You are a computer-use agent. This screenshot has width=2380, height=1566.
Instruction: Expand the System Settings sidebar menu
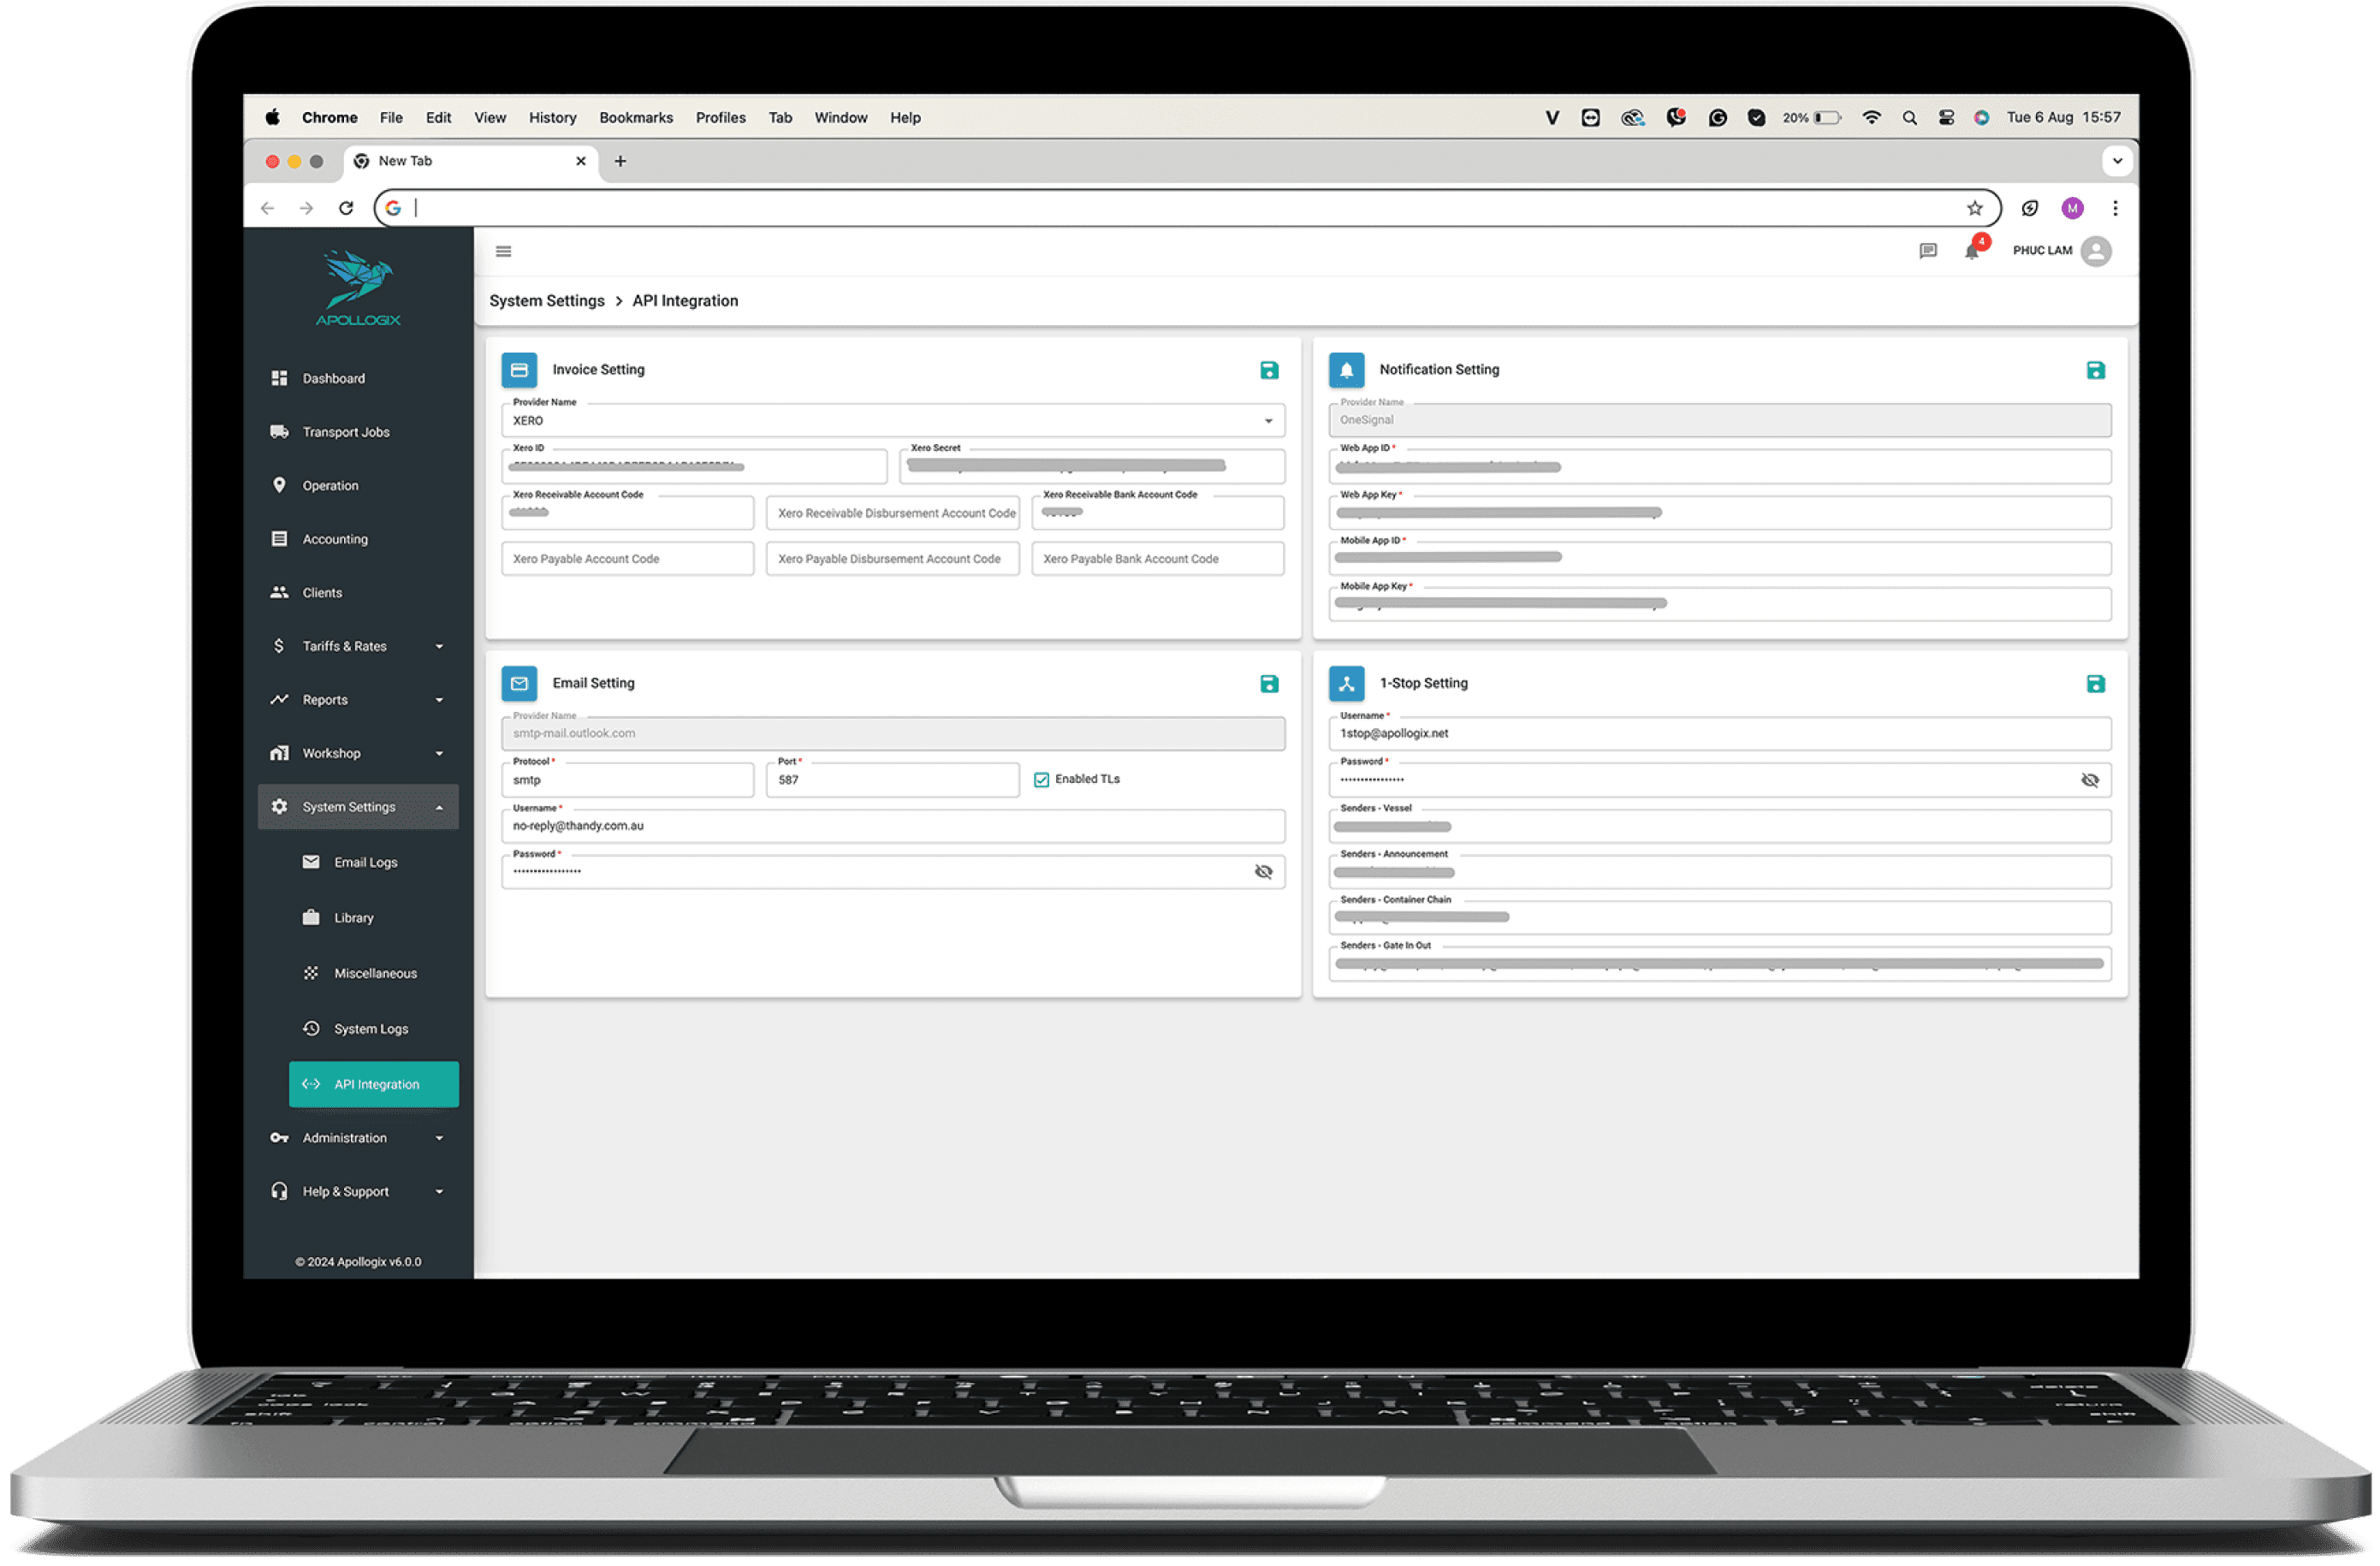click(349, 806)
